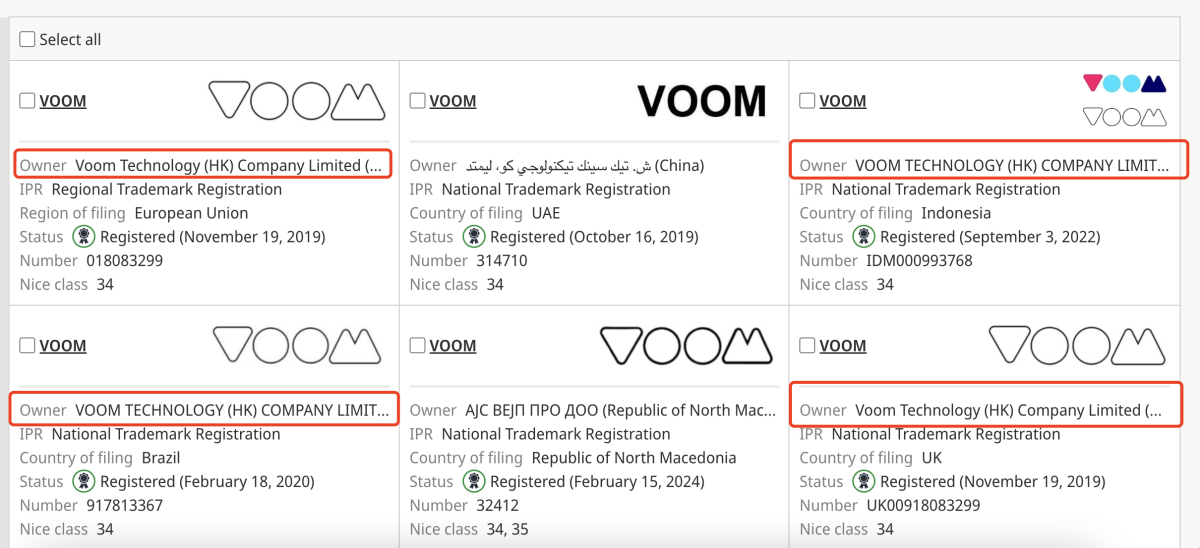This screenshot has width=1200, height=548.
Task: Check the VOOM North Macedonia card checkbox
Action: click(417, 346)
